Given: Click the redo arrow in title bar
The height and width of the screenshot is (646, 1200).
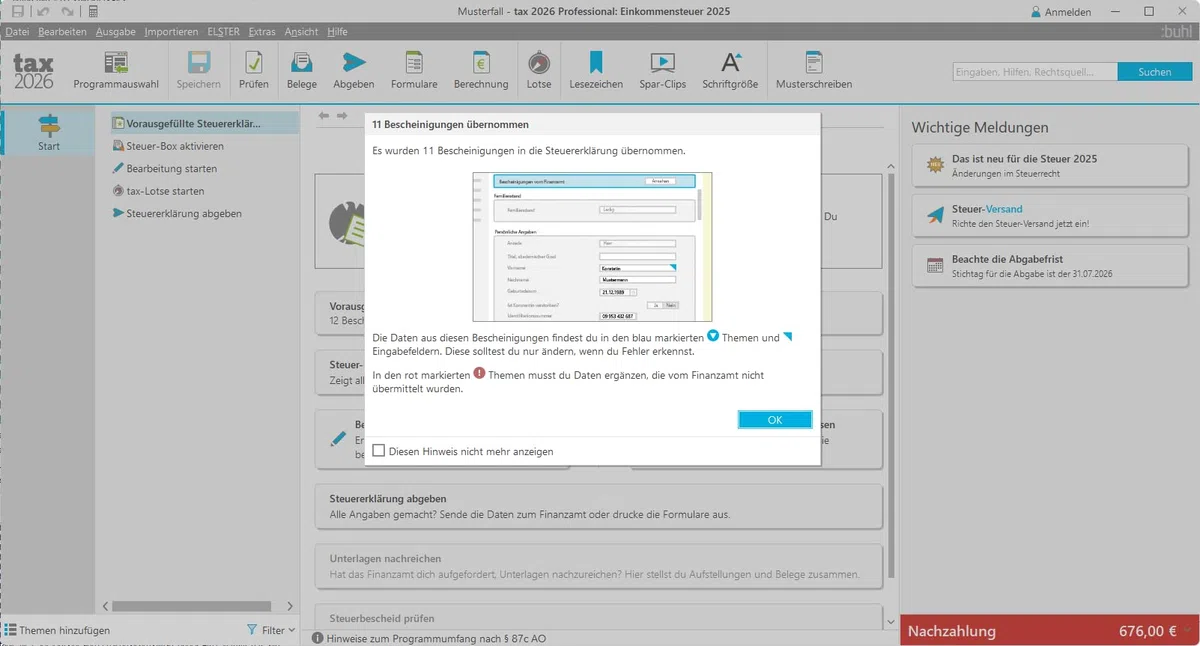Looking at the screenshot, I should click(x=67, y=11).
